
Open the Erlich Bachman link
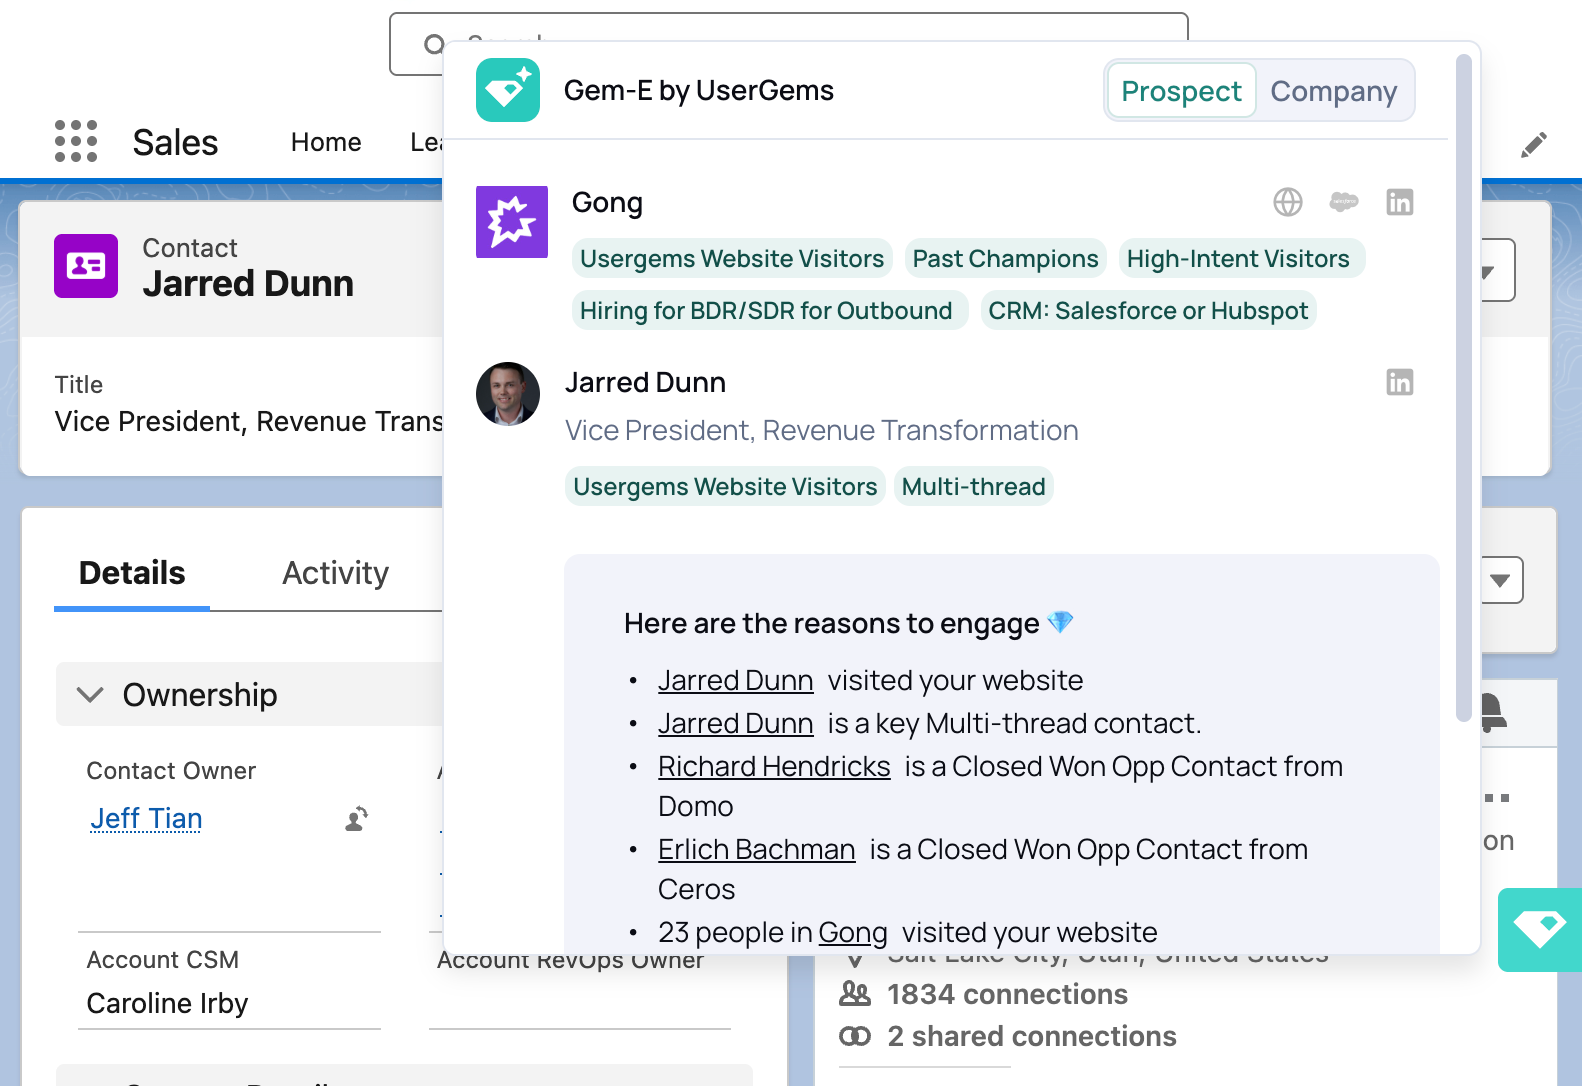(x=756, y=849)
